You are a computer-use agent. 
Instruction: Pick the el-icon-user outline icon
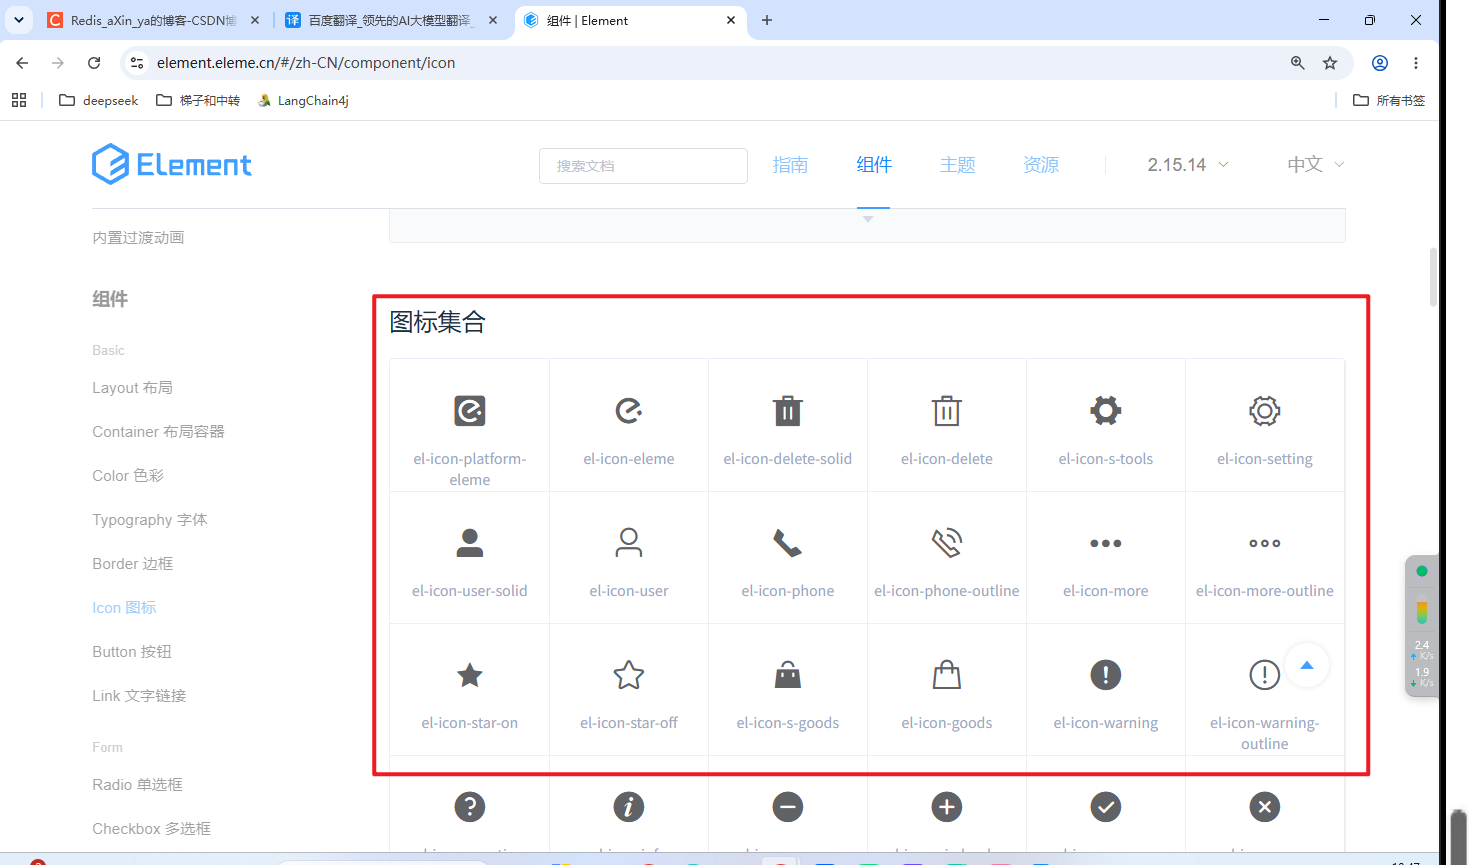click(x=629, y=543)
